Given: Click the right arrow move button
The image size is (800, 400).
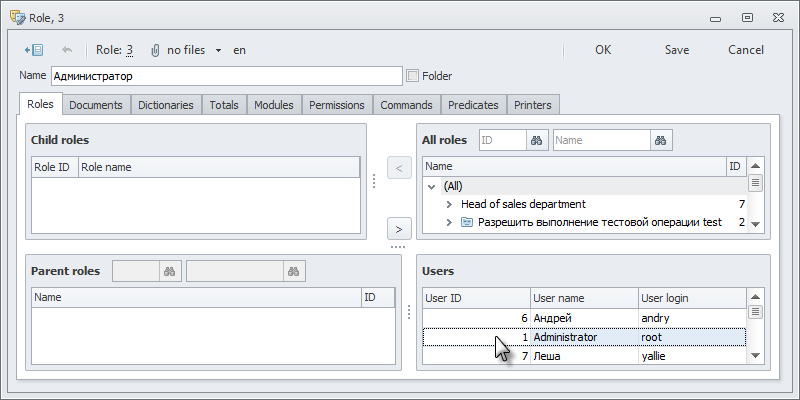Looking at the screenshot, I should tap(398, 226).
